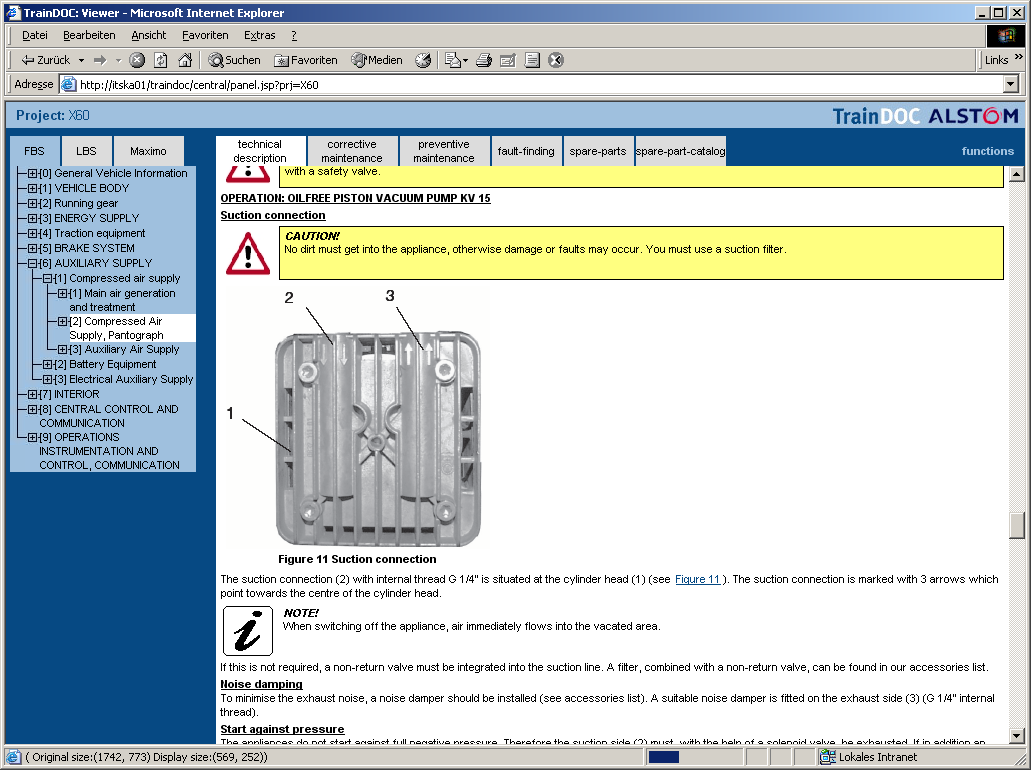Click the vertical scrollbar thumb
This screenshot has width=1031, height=770.
(x=1017, y=525)
